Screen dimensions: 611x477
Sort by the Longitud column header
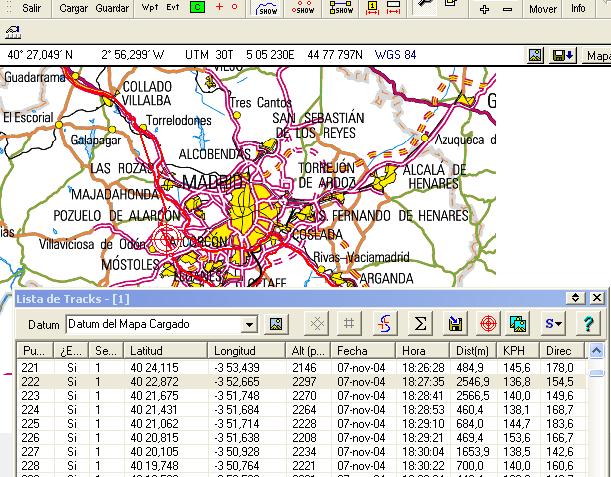pos(246,351)
